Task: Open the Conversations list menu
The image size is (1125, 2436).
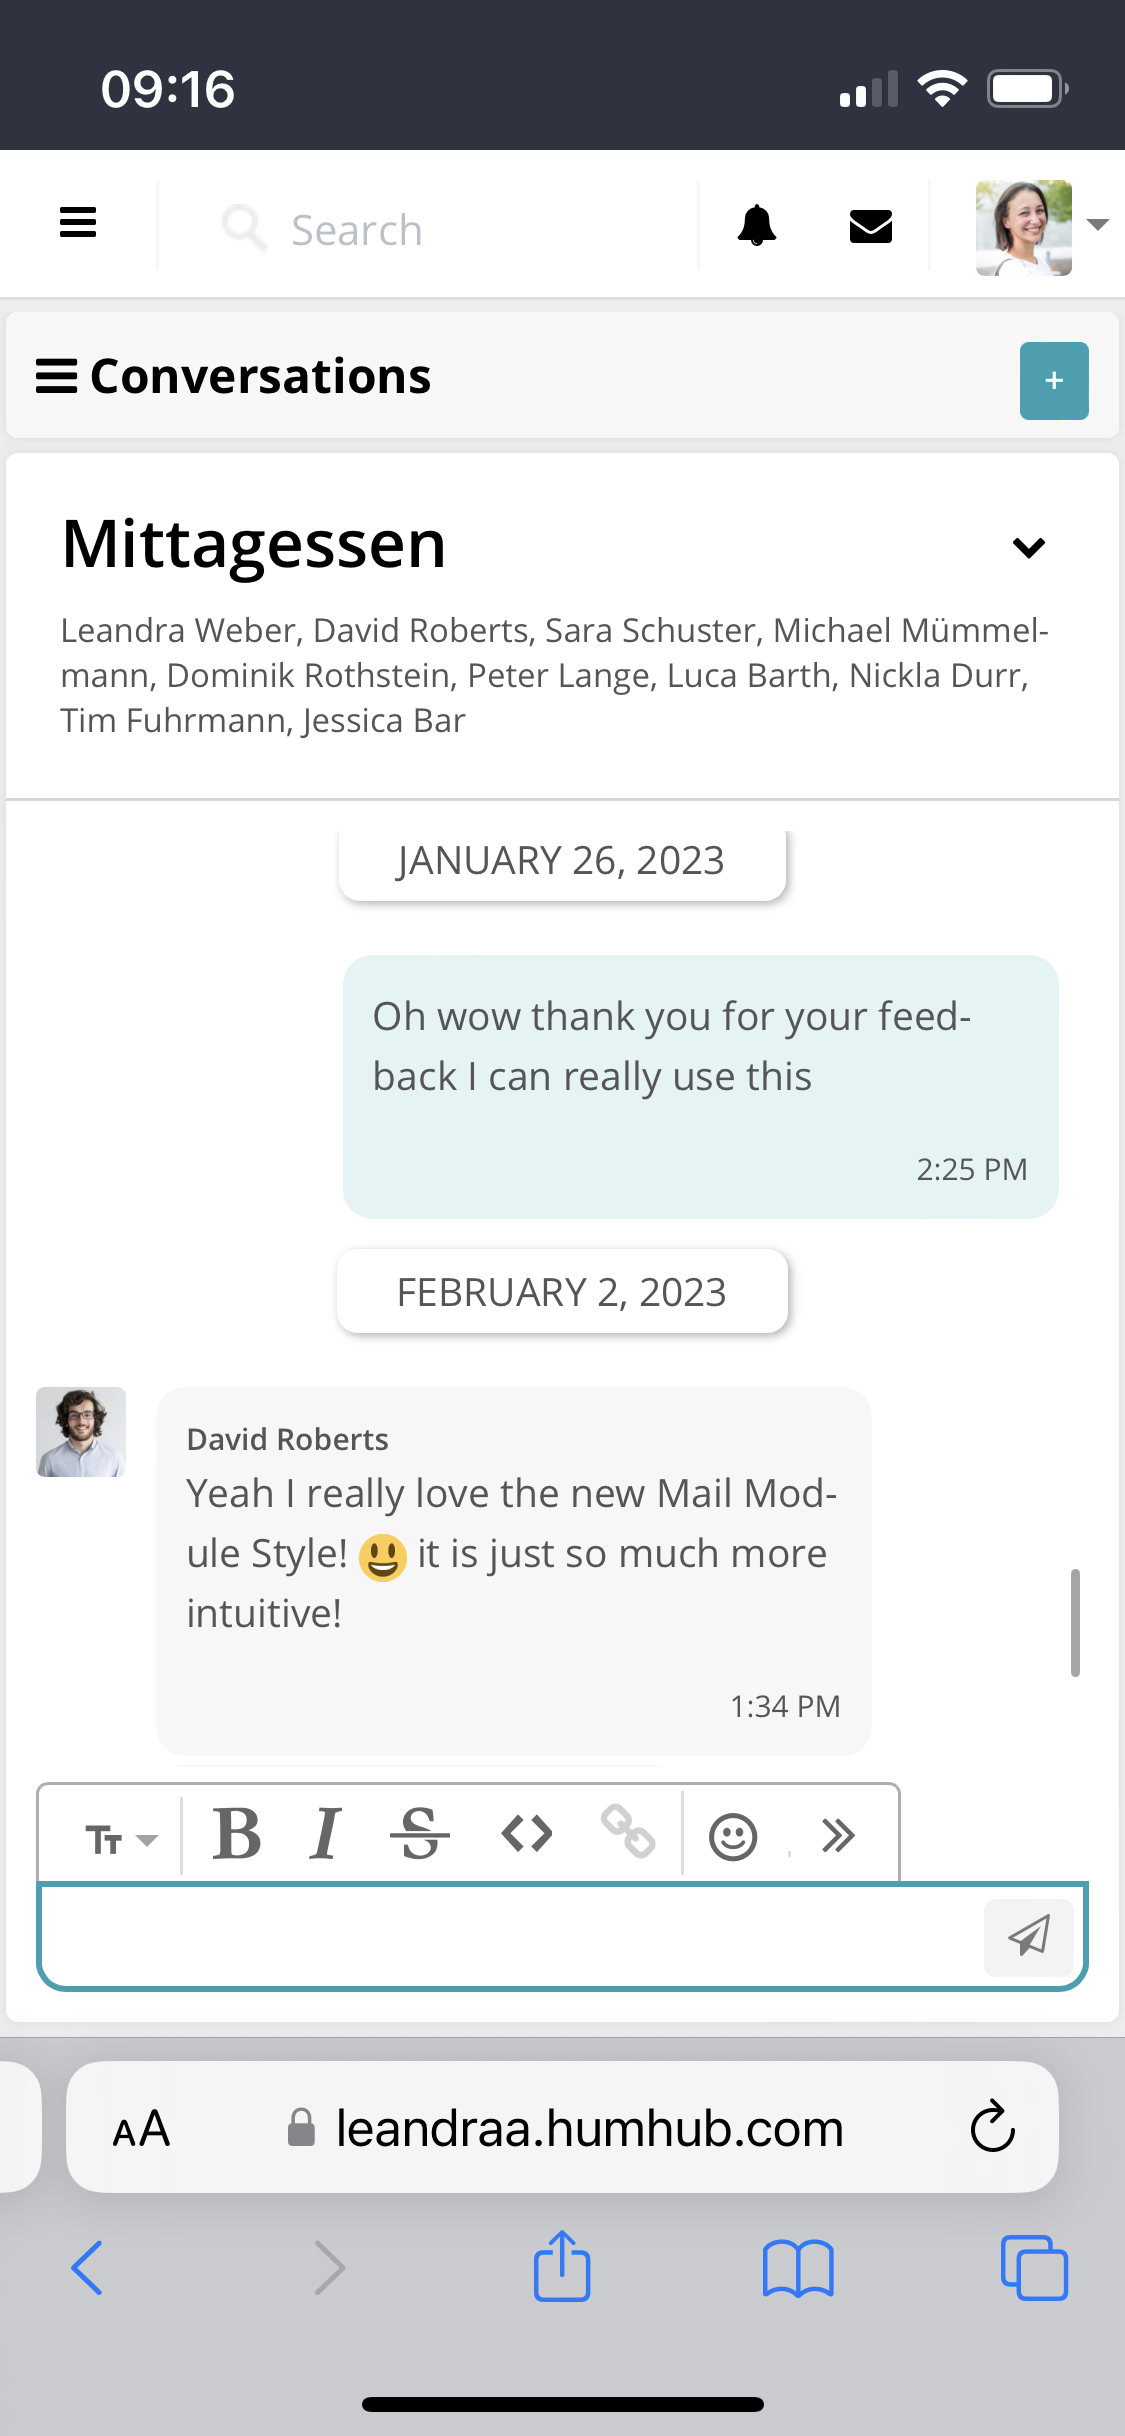Action: click(57, 375)
